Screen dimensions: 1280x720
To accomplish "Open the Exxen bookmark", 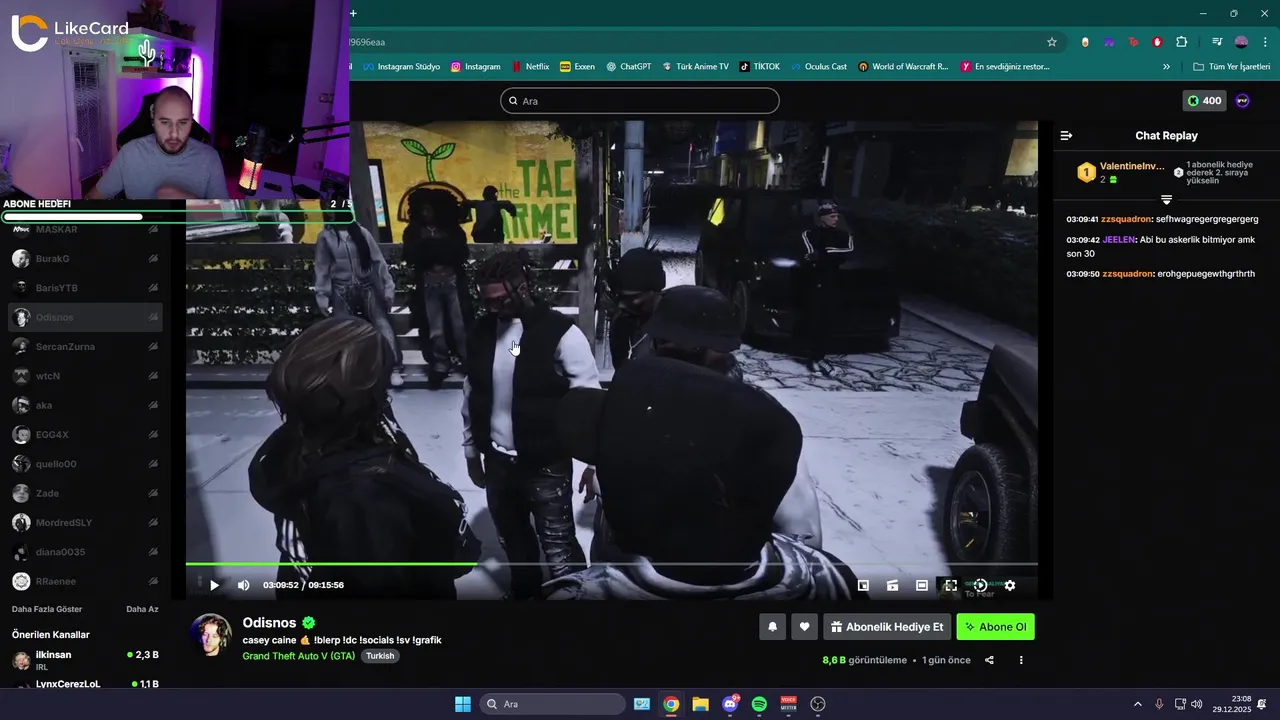I will 577,67.
